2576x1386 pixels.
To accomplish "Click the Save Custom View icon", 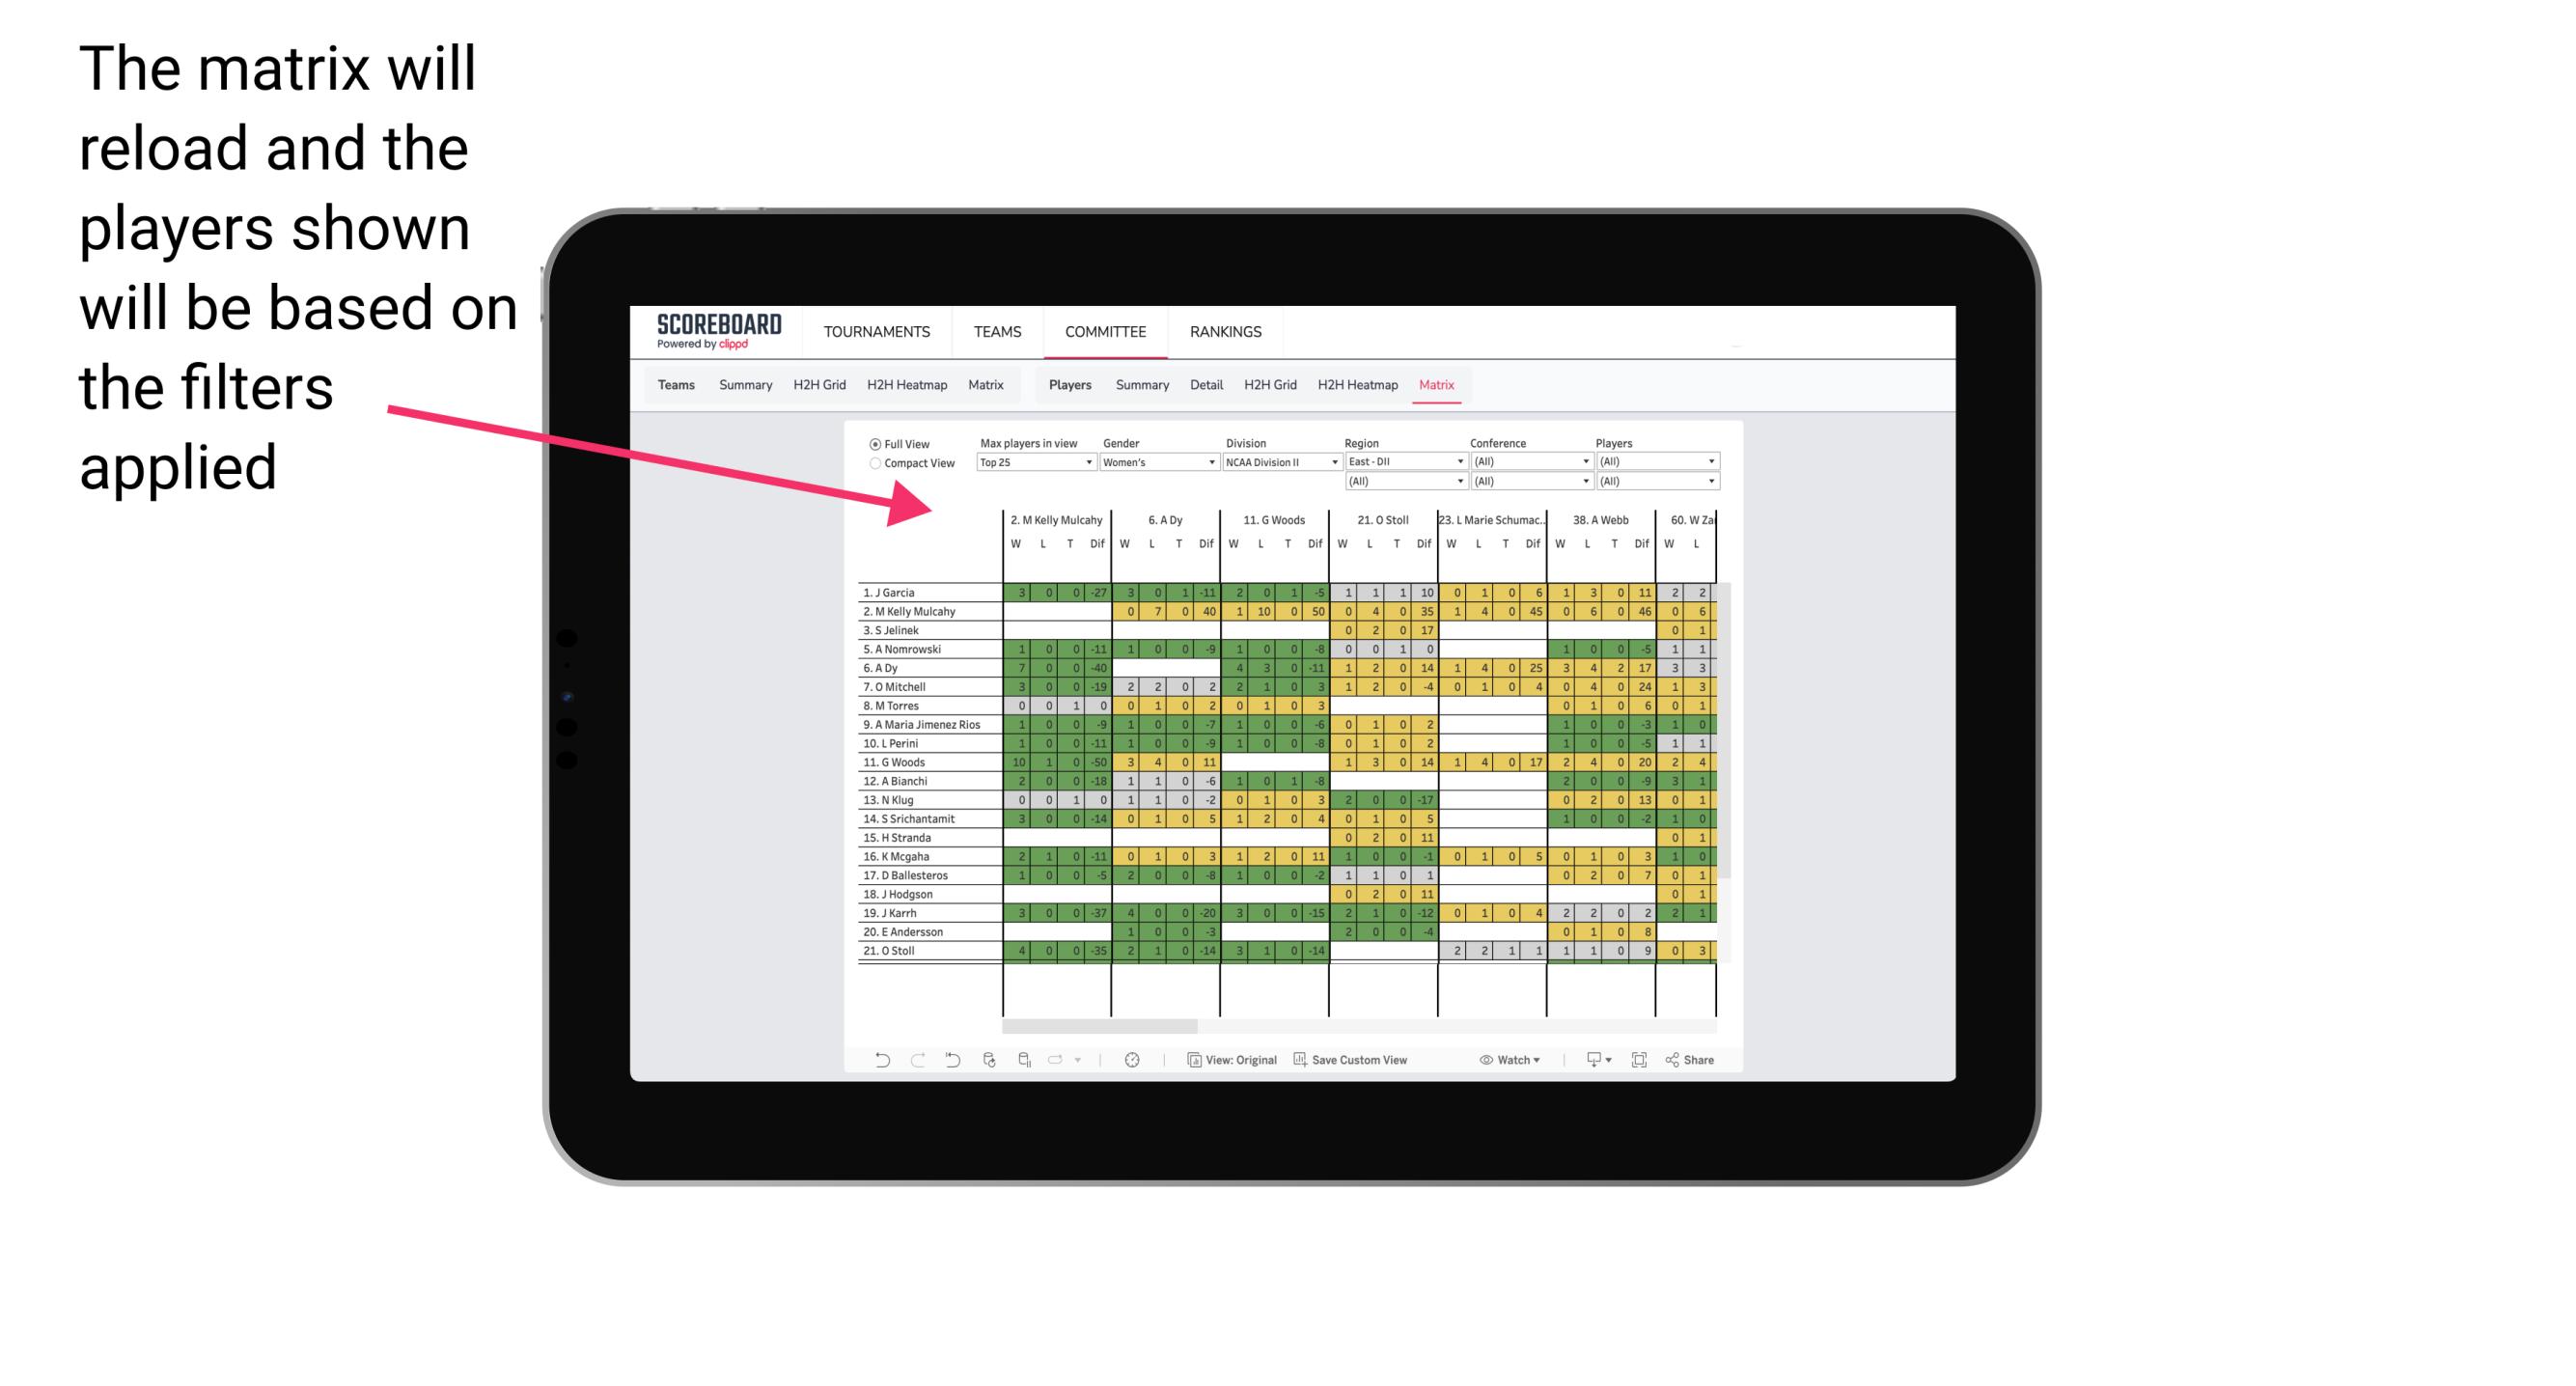I will (x=1302, y=1060).
